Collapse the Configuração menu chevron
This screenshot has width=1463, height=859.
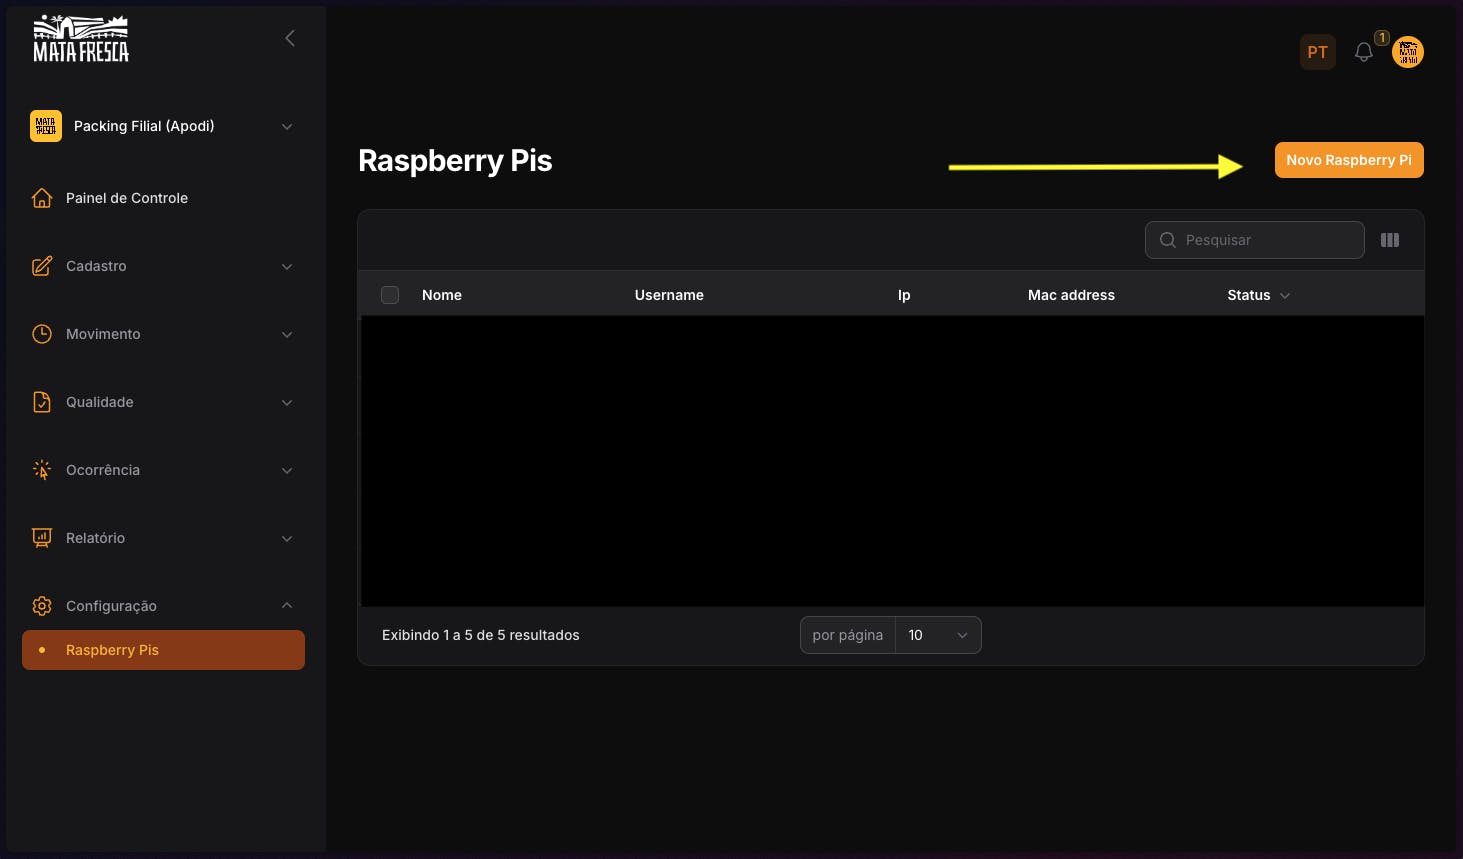(x=287, y=606)
